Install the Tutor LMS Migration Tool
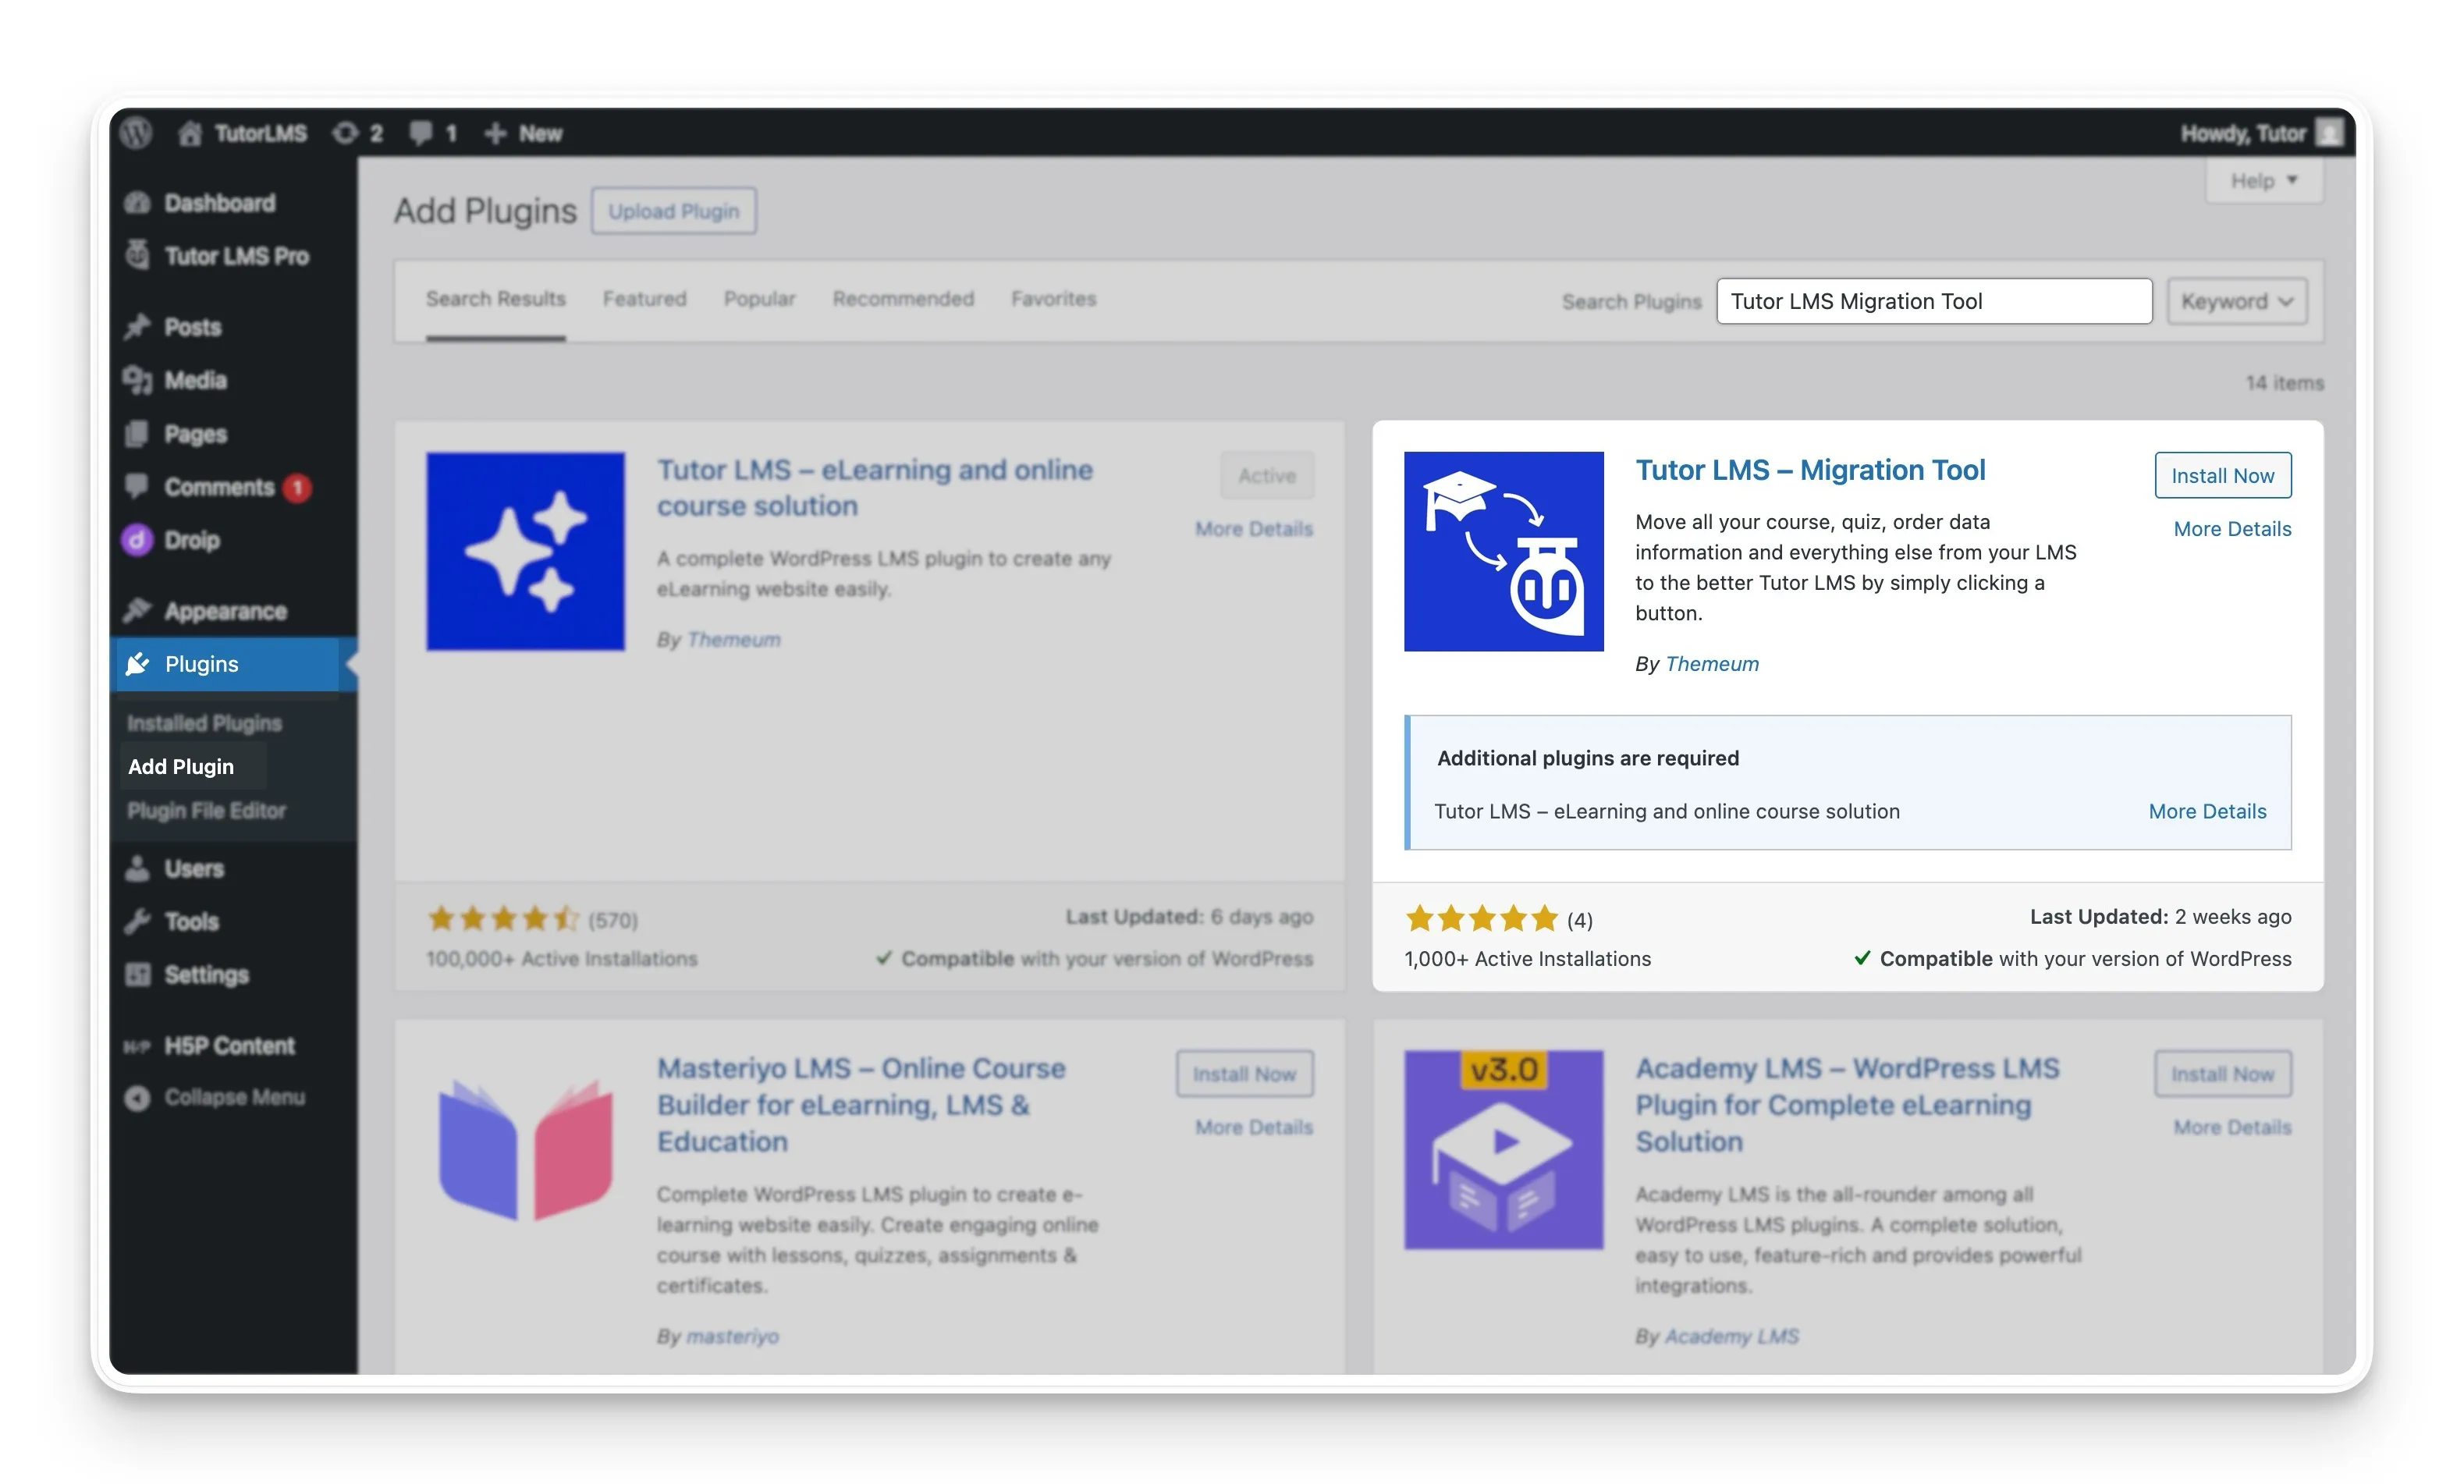 pos(2222,476)
